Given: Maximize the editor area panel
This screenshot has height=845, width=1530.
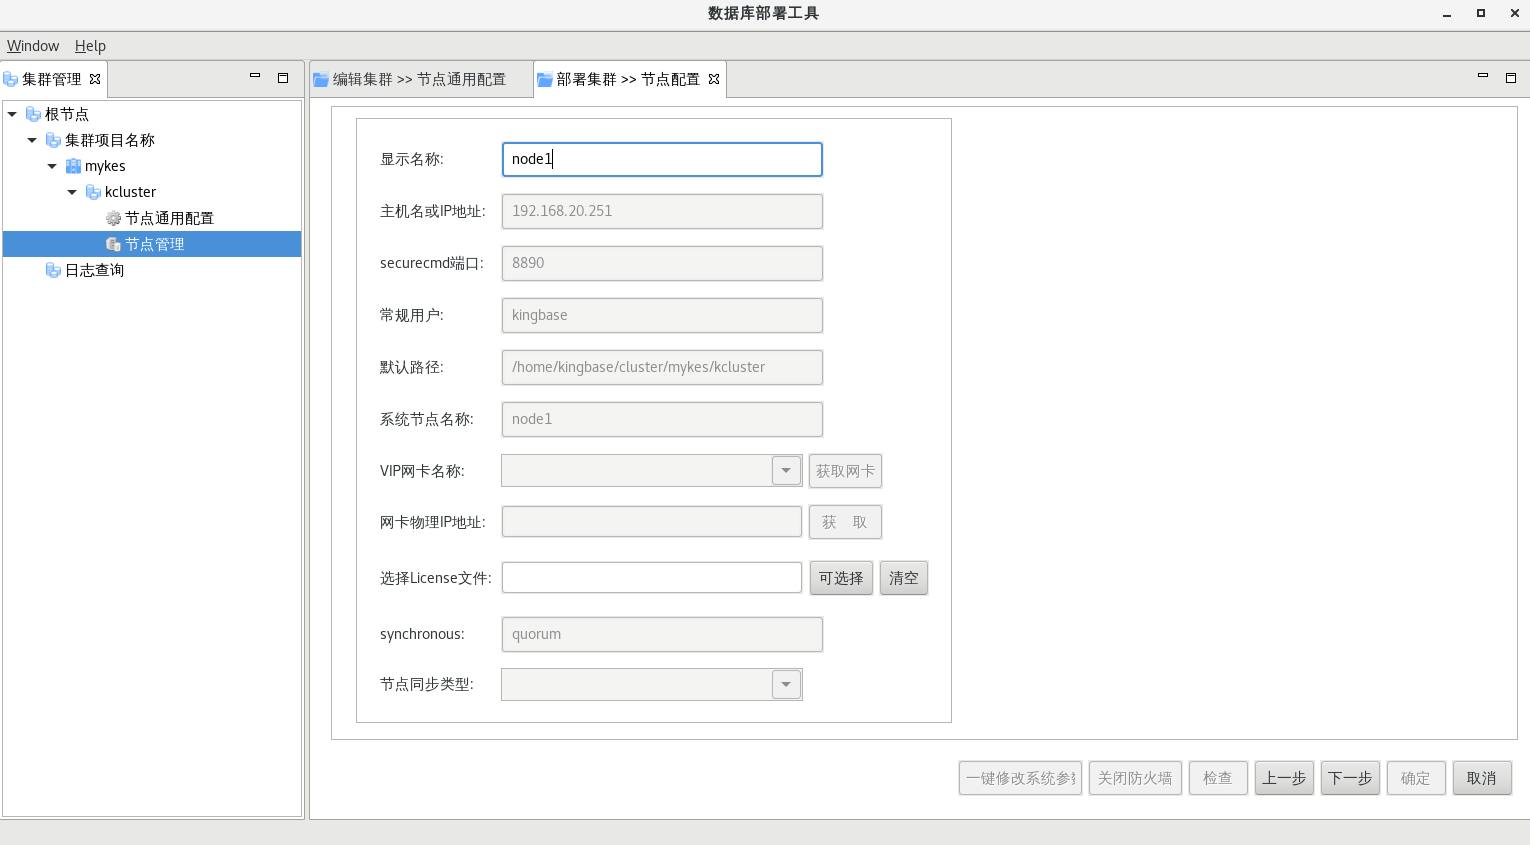Looking at the screenshot, I should [x=1511, y=77].
